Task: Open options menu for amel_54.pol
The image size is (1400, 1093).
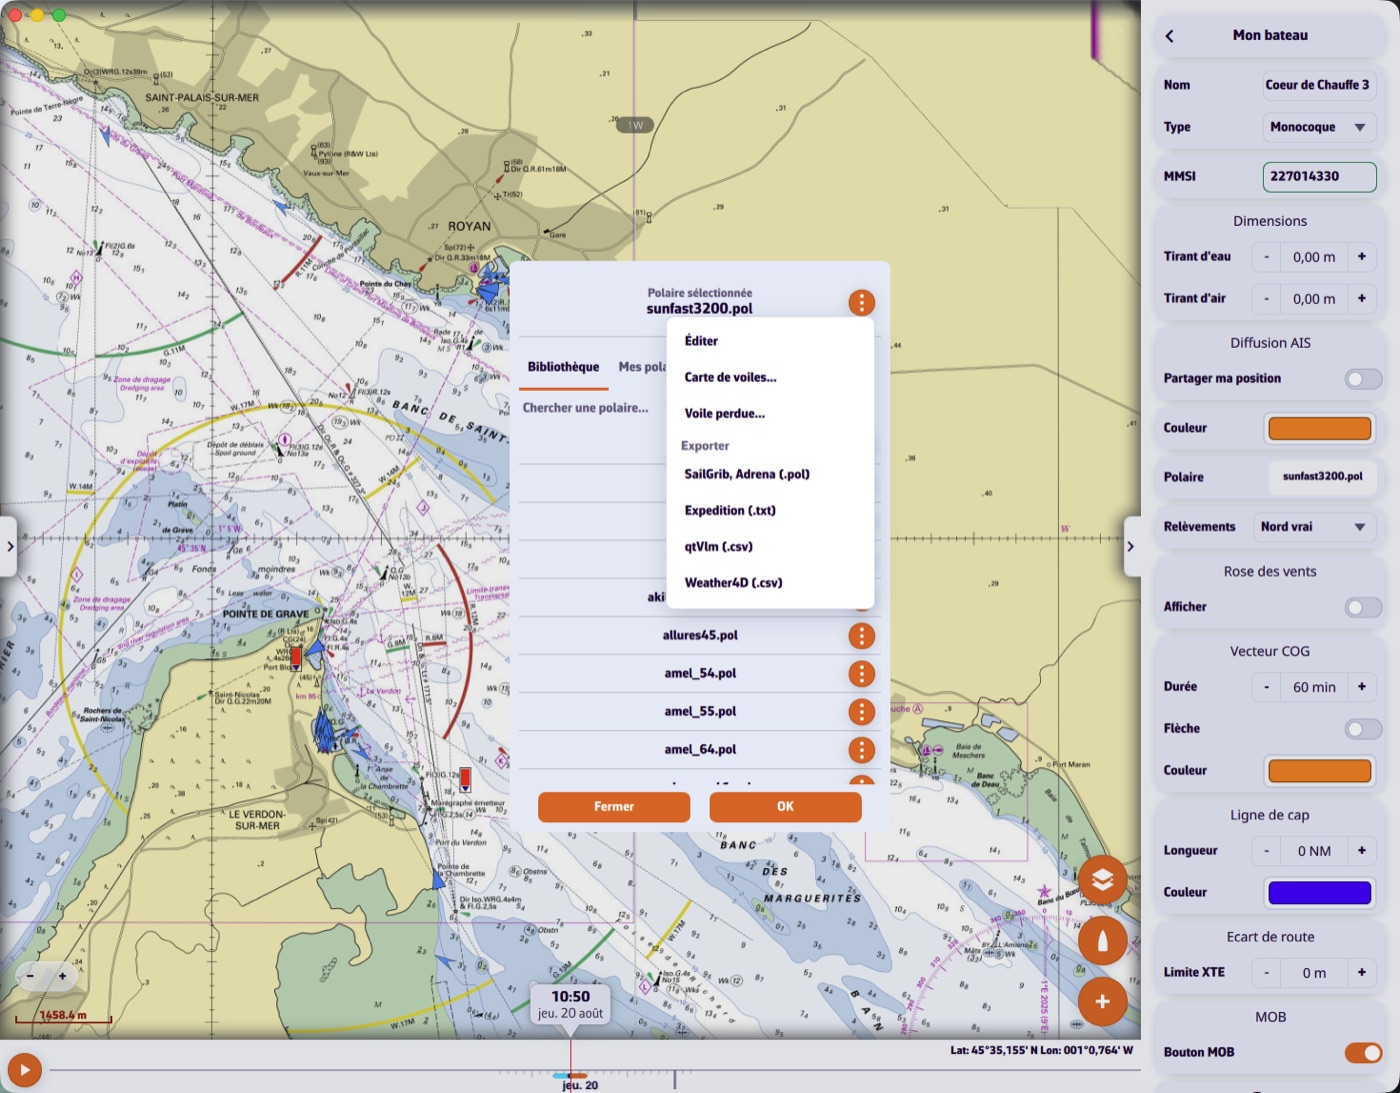Action: [x=861, y=674]
